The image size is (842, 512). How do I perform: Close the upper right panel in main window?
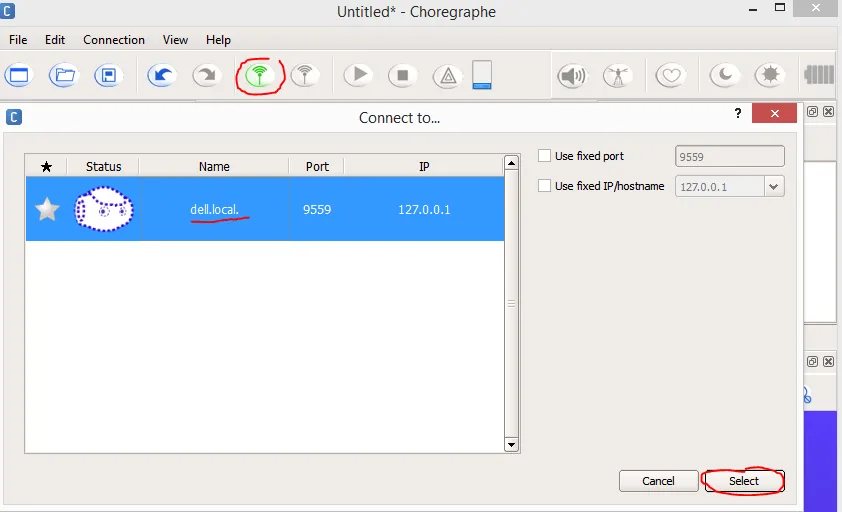click(x=829, y=111)
